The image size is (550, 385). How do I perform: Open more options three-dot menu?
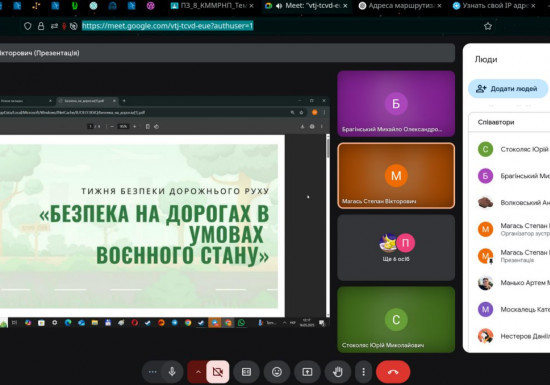click(363, 372)
